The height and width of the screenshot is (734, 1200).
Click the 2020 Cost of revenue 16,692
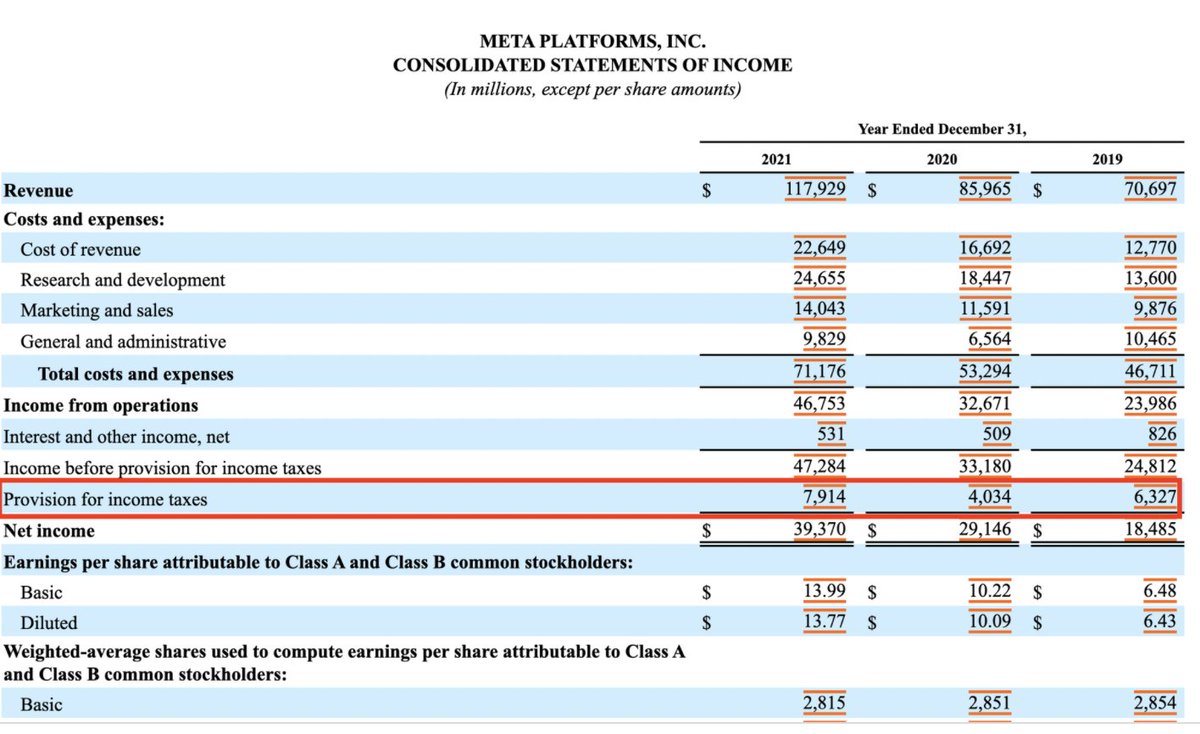[x=985, y=248]
